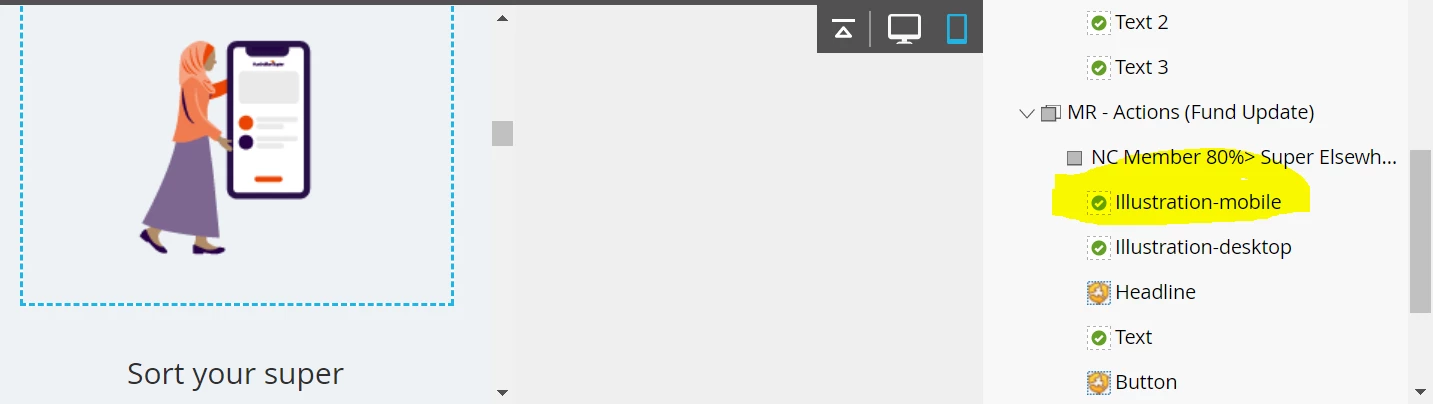Click the woman with phone illustration
This screenshot has height=404, width=1433.
pos(225,147)
